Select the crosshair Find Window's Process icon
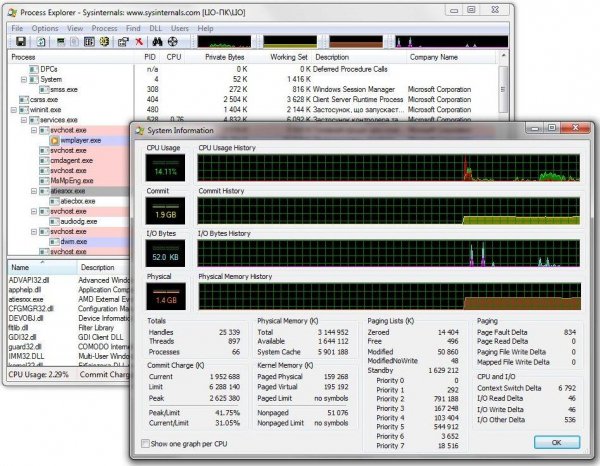Image resolution: width=600 pixels, height=466 pixels. pos(173,41)
